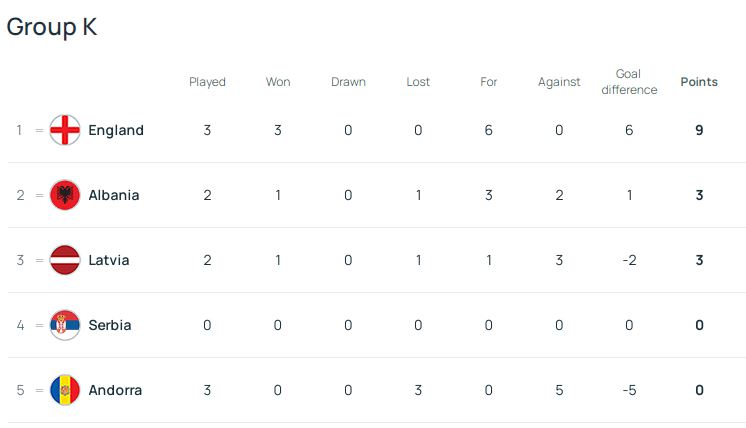Select the Latvia team name
The width and height of the screenshot is (746, 428).
click(109, 260)
